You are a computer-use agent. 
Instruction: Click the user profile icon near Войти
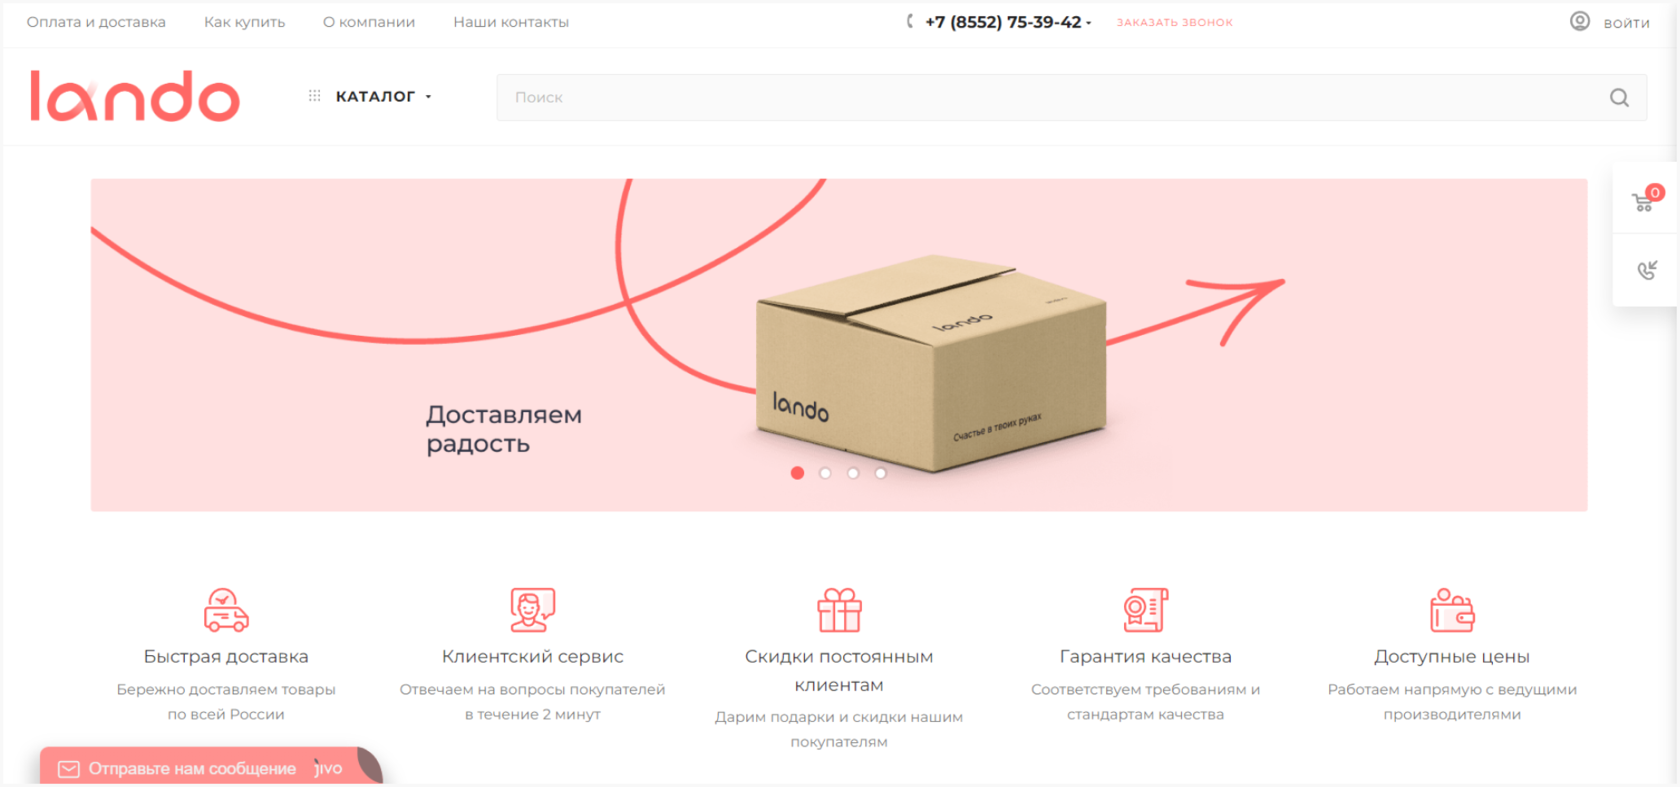point(1580,21)
